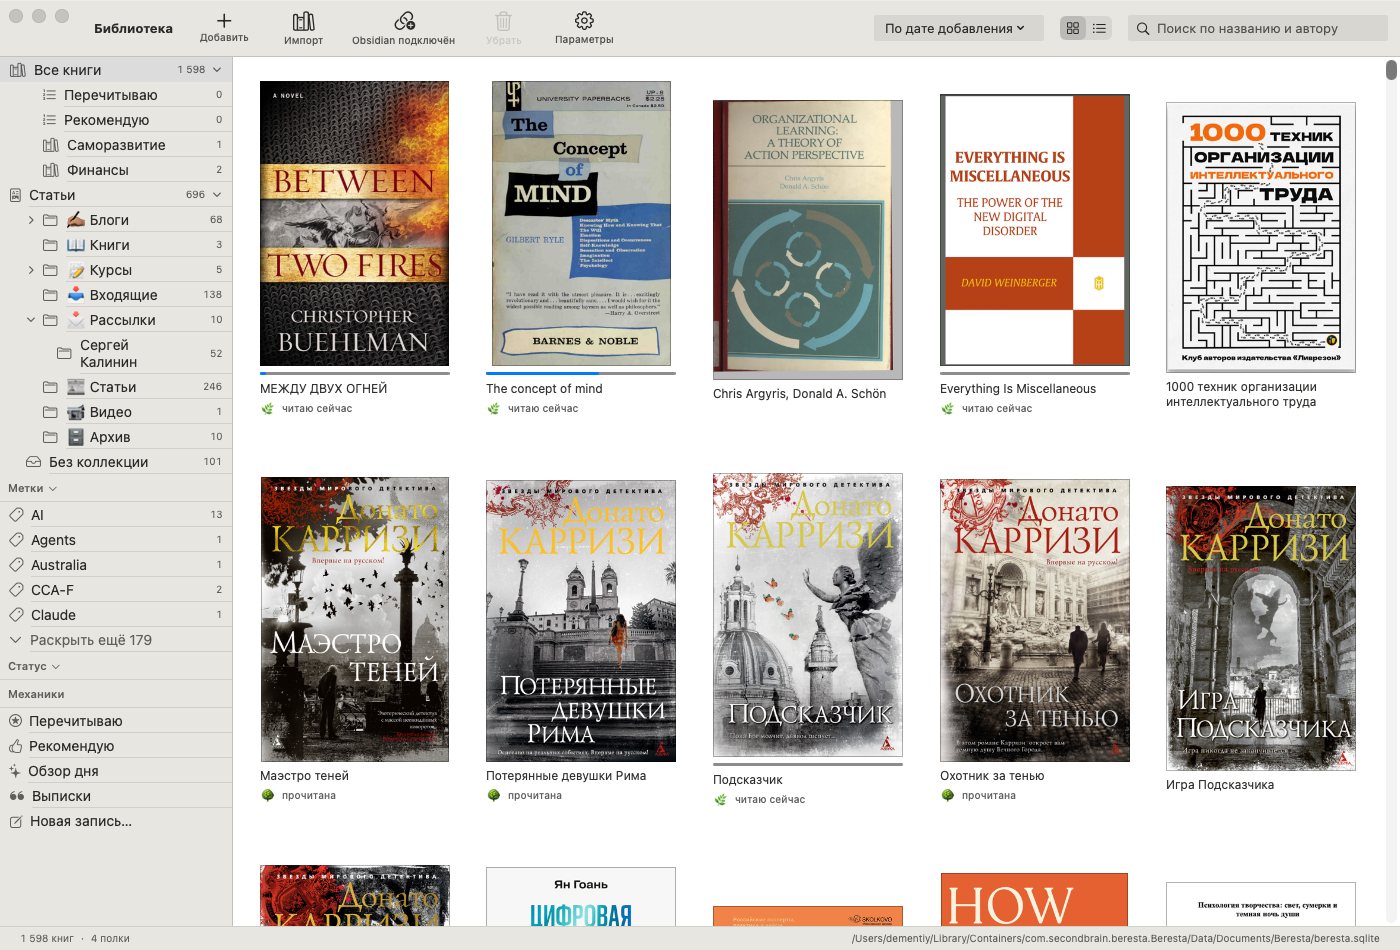
Task: Select the Claude tag
Action: click(116, 615)
